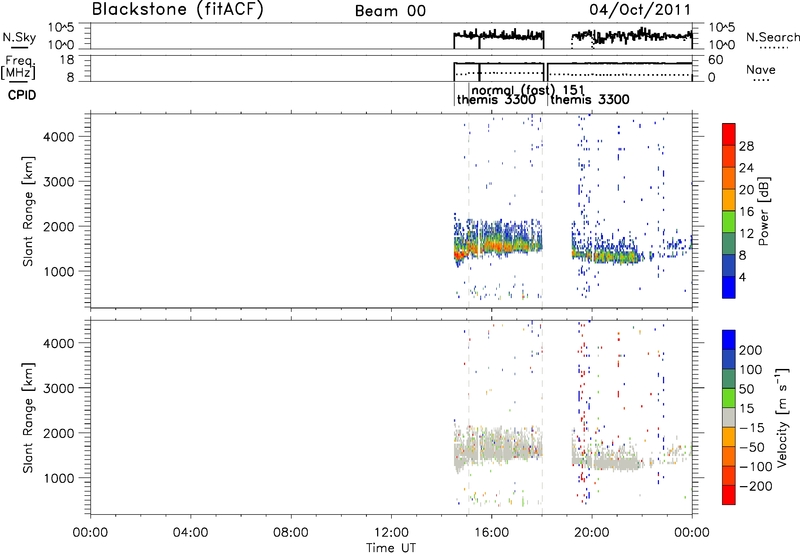Click the Slant Range label of velocity panel
800x554 pixels.
tap(28, 418)
